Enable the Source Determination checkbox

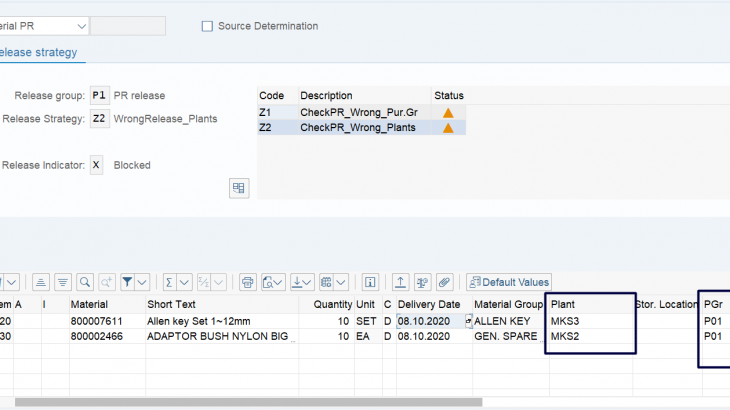(x=207, y=26)
